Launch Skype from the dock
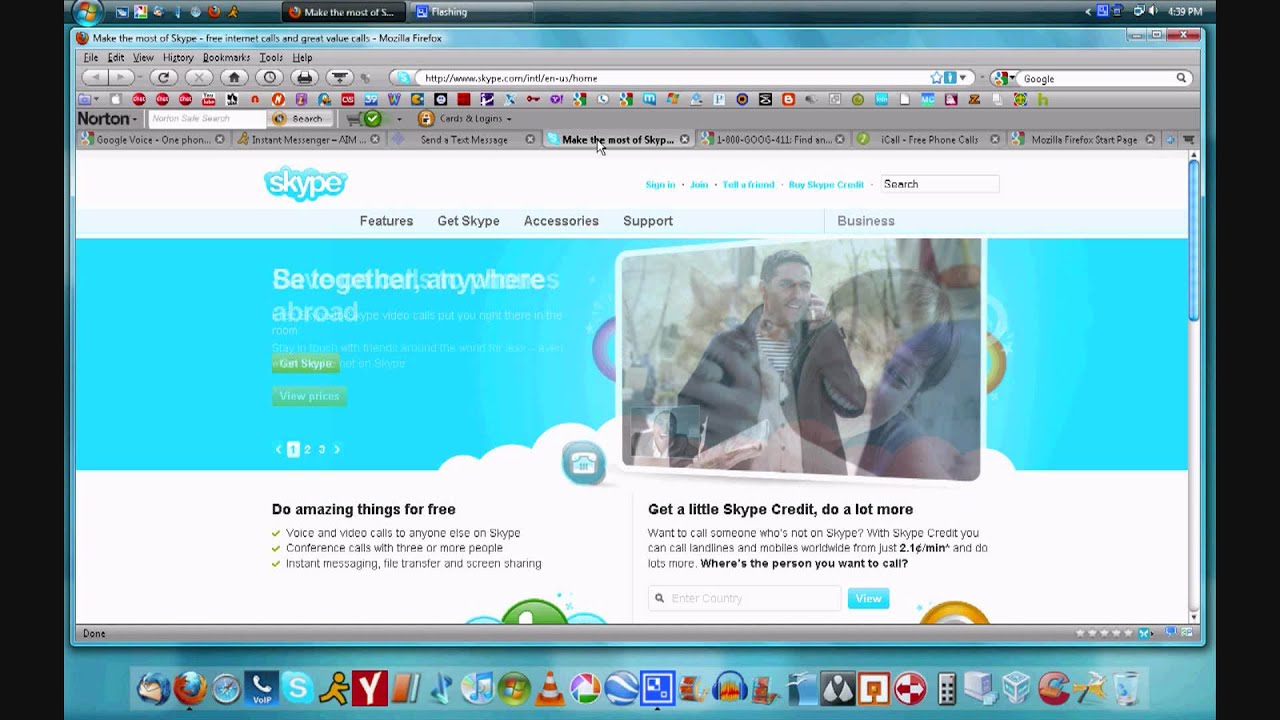The image size is (1280, 720). pos(297,688)
